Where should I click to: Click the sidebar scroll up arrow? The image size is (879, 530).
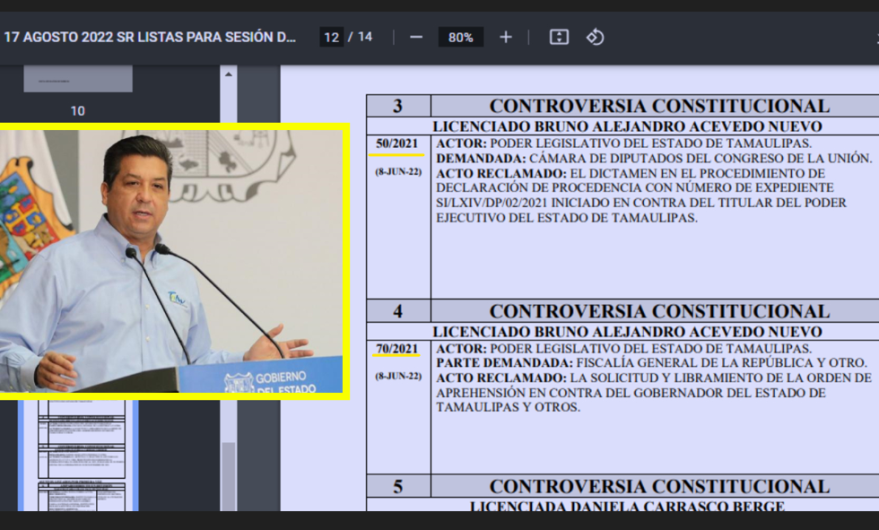tap(228, 74)
